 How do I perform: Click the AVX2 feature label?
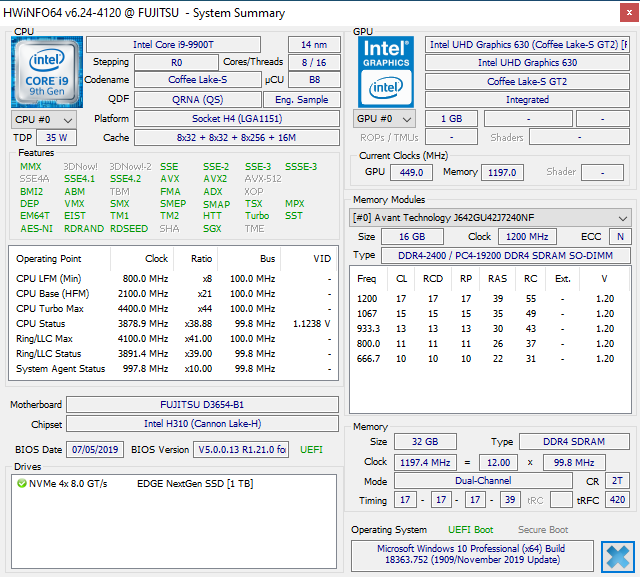click(x=215, y=179)
